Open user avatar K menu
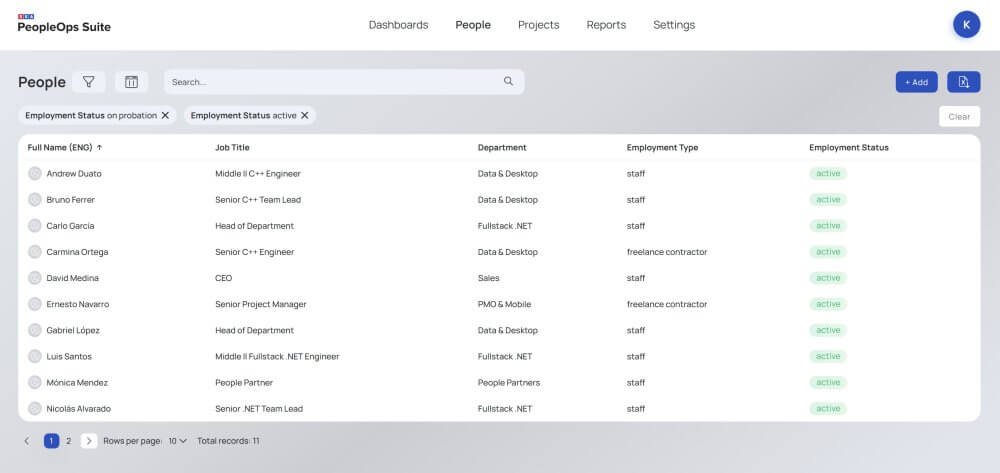Viewport: 1000px width, 473px height. [x=966, y=25]
